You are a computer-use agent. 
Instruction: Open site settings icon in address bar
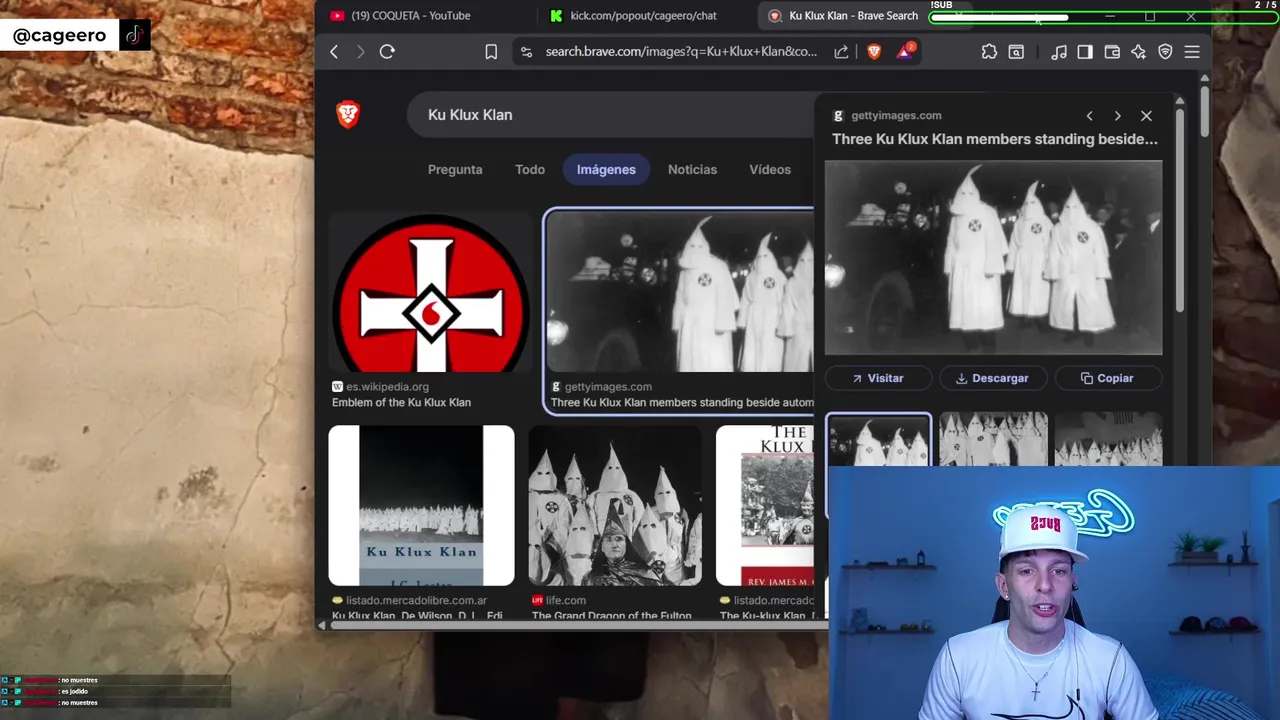point(527,52)
